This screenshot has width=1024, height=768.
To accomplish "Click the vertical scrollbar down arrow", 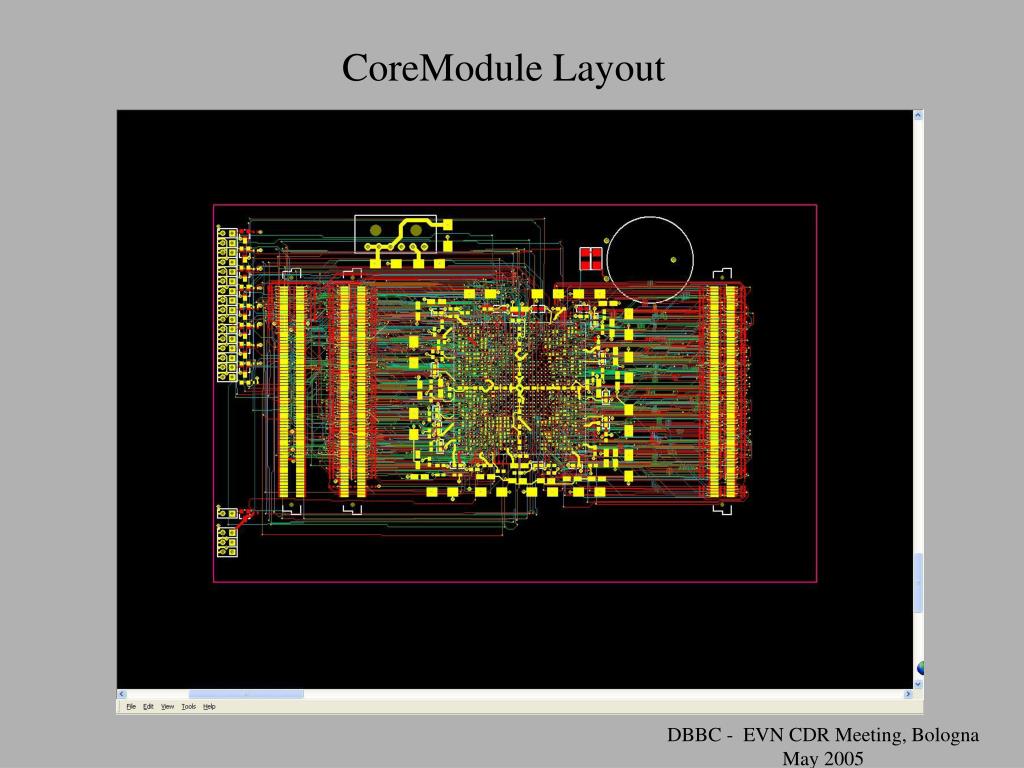I will [x=918, y=684].
